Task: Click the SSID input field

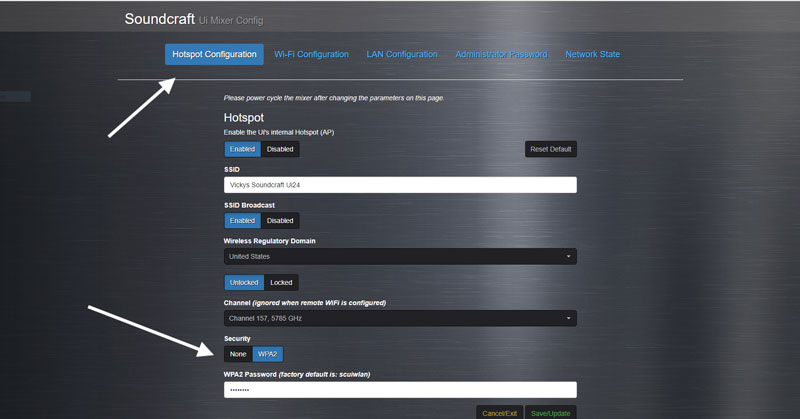Action: 400,185
